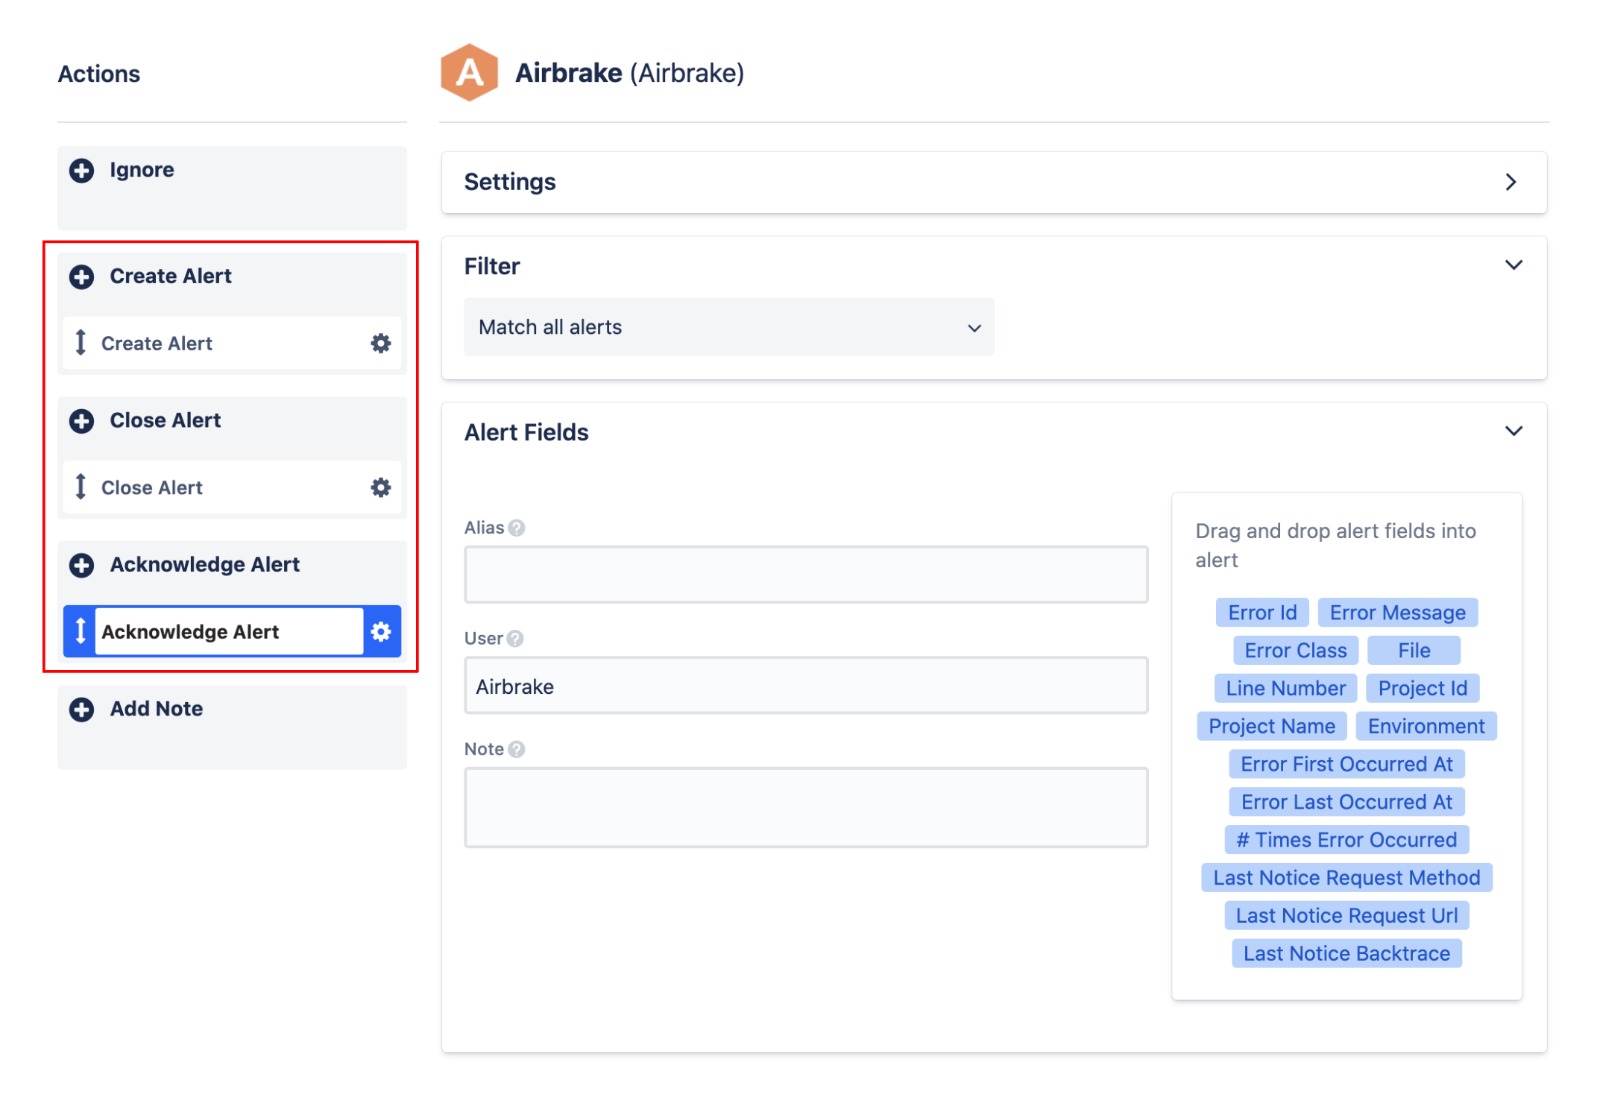Select the Project Id field tag
The image size is (1600, 1112).
click(1423, 689)
